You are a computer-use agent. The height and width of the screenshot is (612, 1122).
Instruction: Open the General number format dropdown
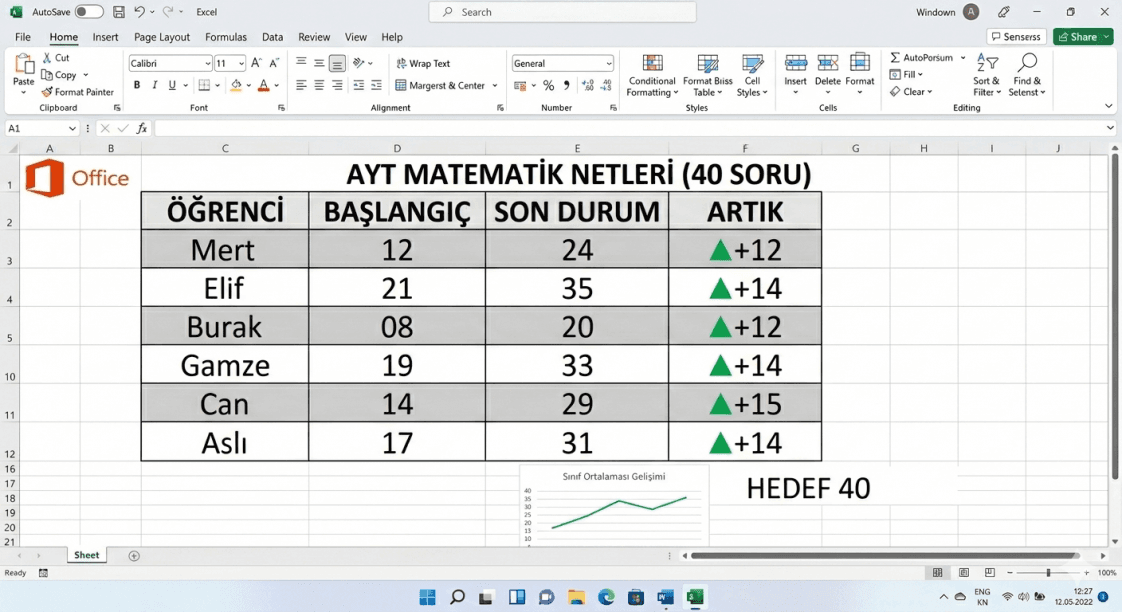tap(609, 64)
